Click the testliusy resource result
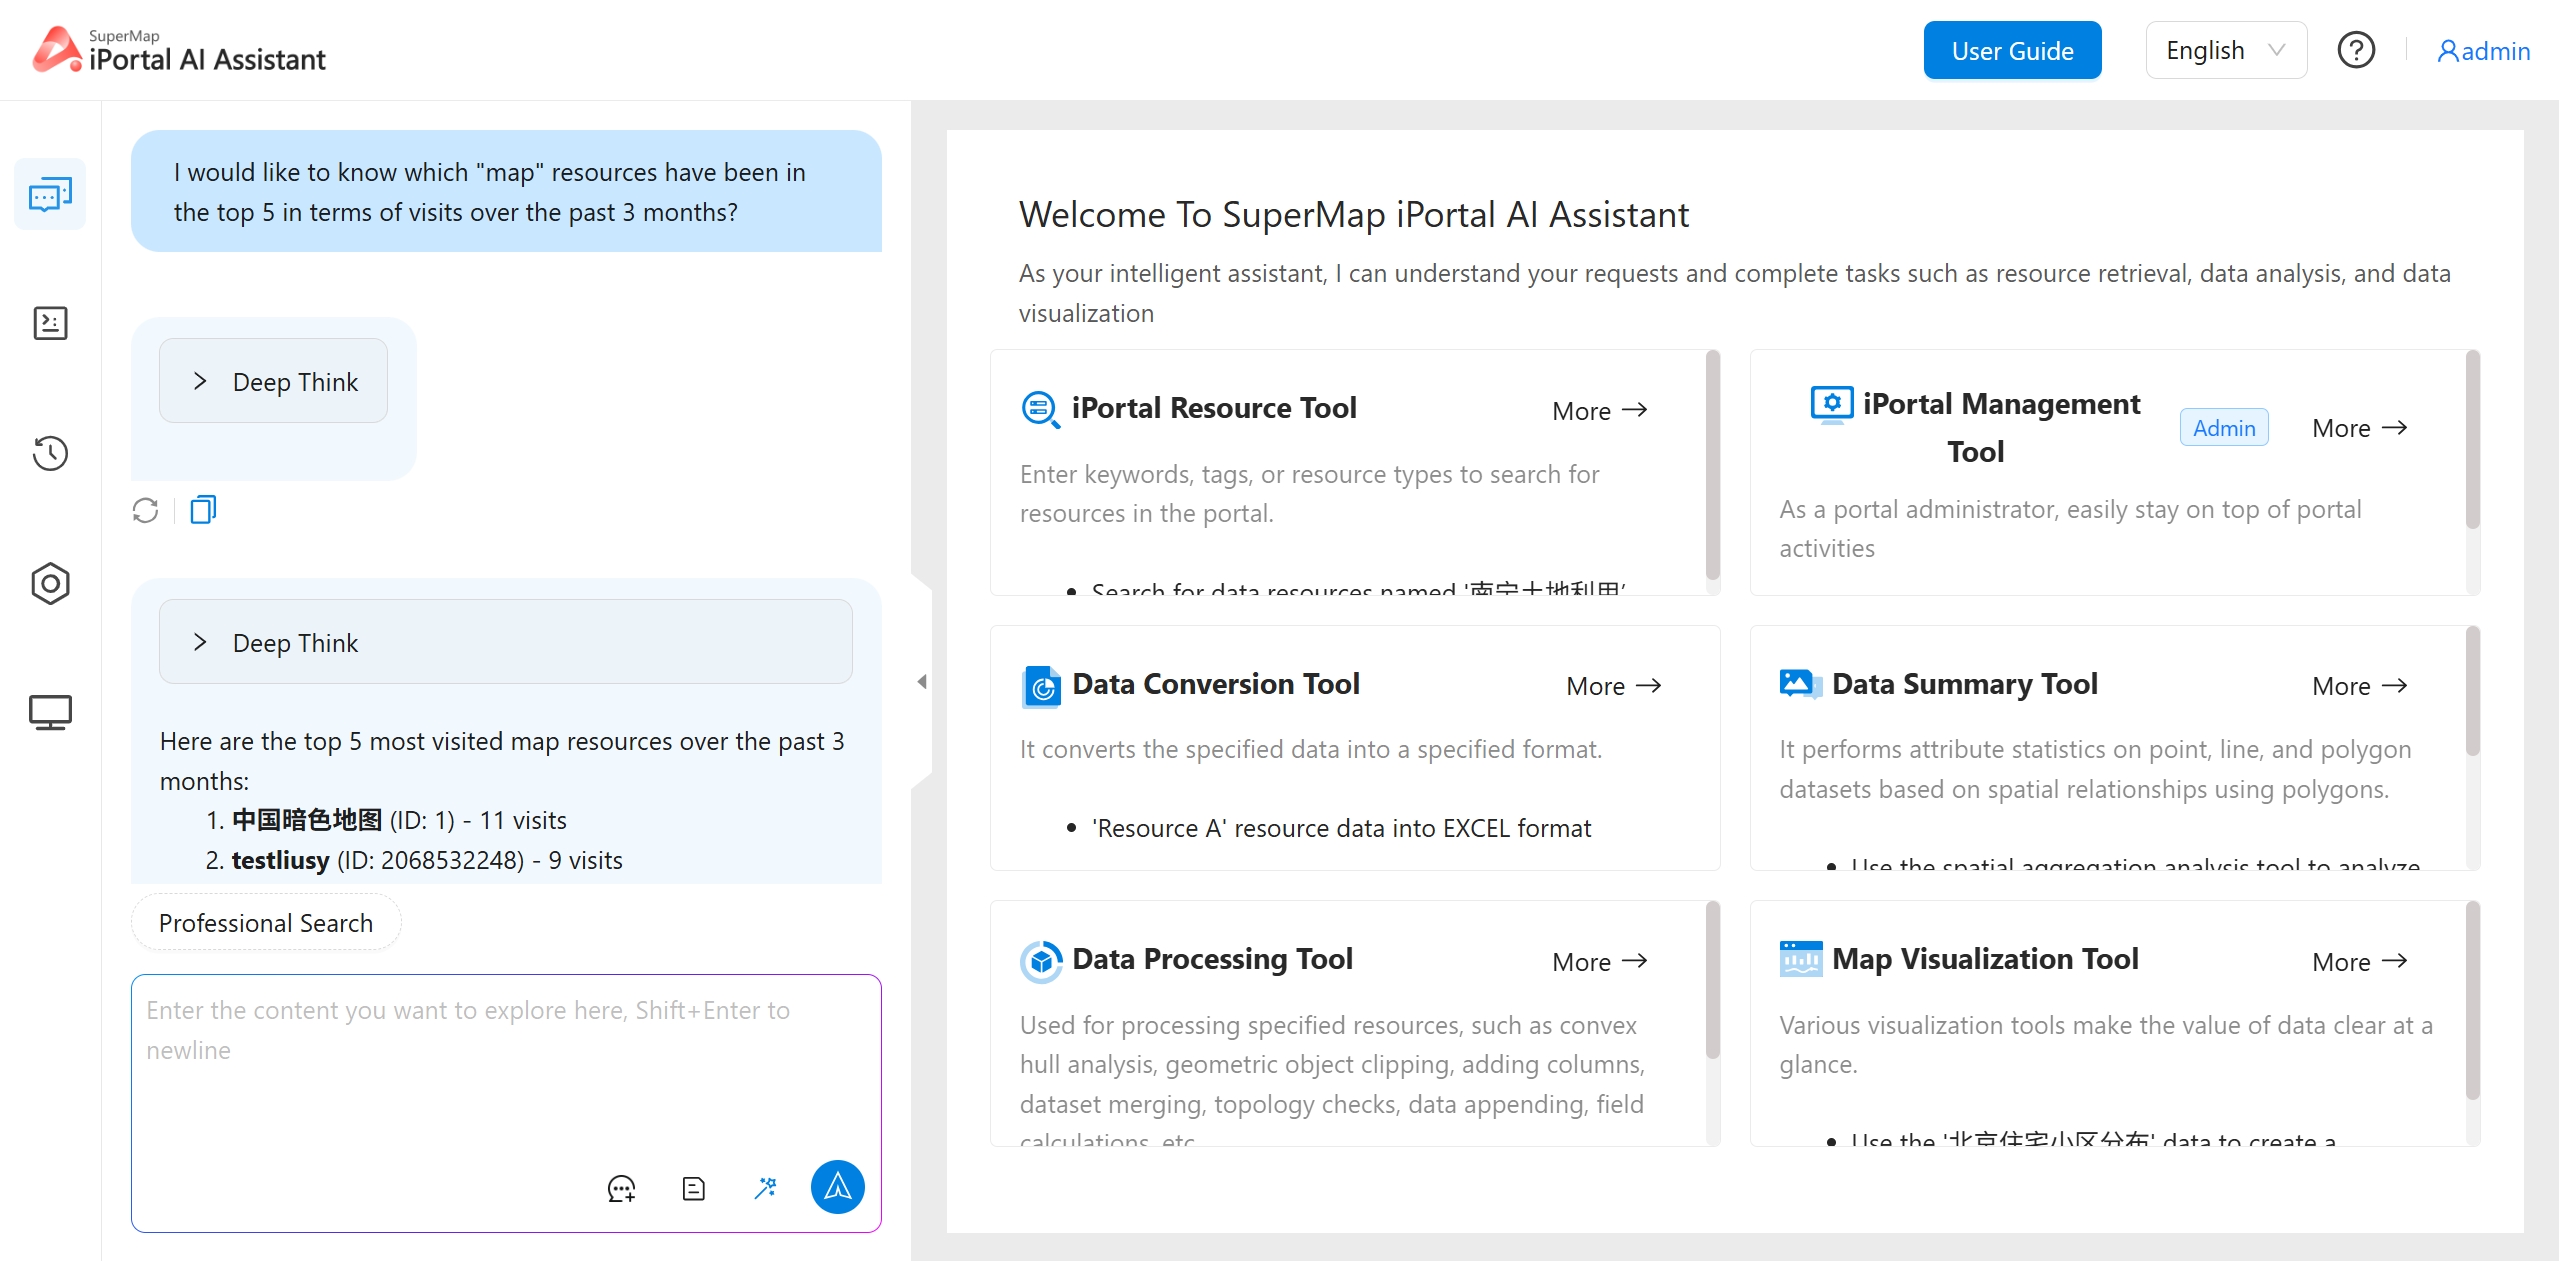 click(427, 860)
